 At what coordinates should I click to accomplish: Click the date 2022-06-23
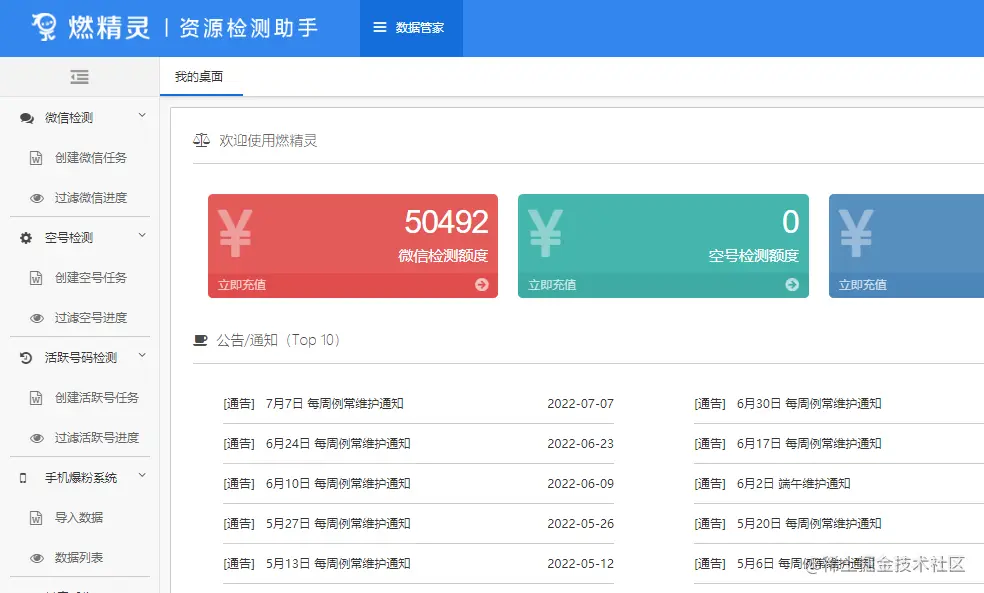pos(580,444)
